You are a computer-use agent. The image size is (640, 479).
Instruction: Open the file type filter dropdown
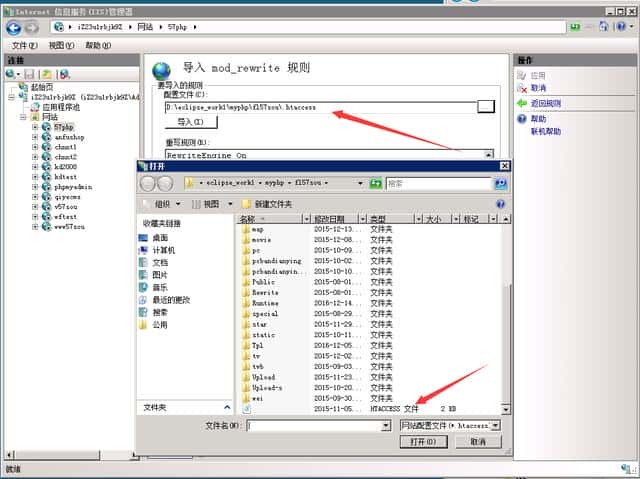coord(495,426)
